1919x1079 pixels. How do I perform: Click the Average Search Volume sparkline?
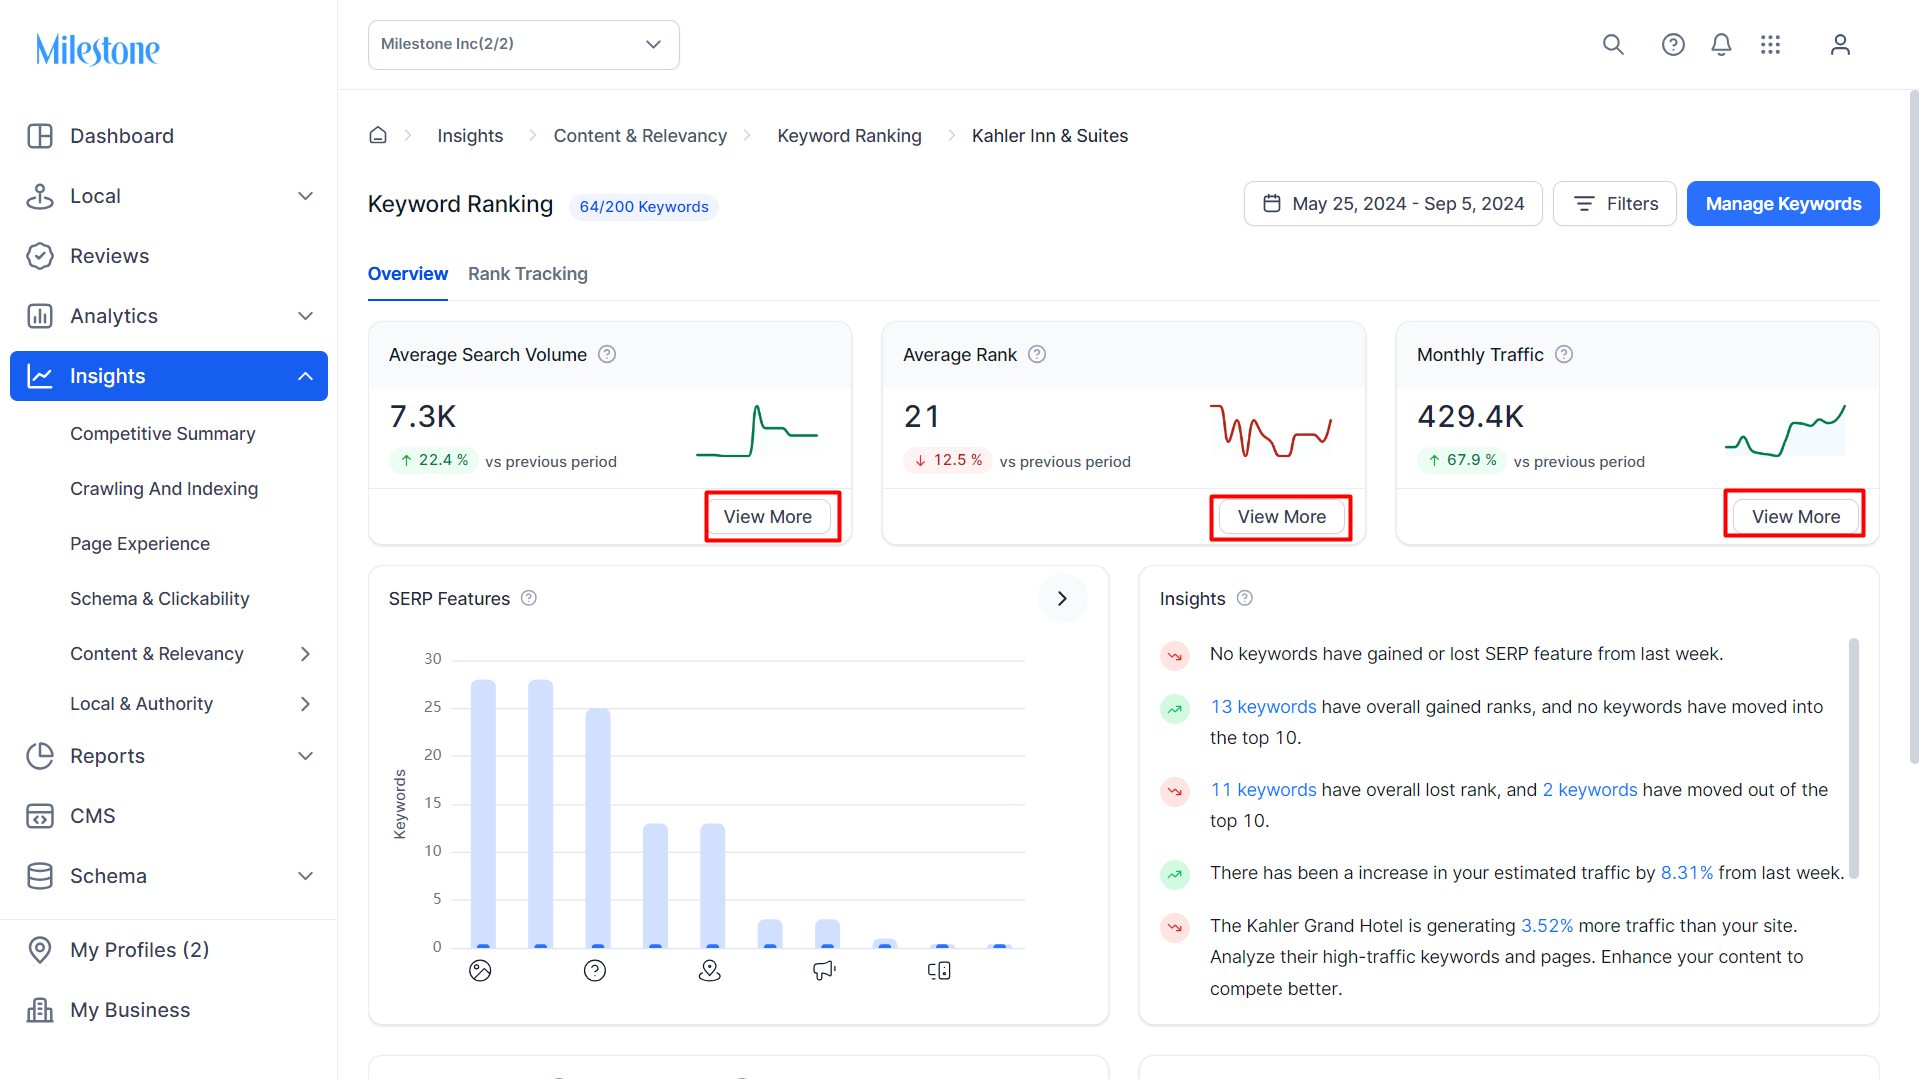tap(757, 431)
